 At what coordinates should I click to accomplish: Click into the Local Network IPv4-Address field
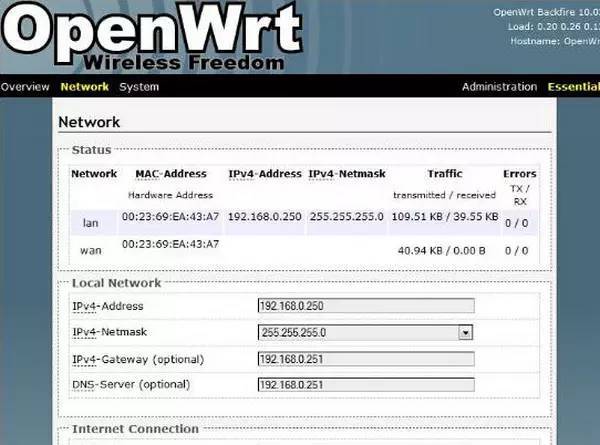point(366,306)
